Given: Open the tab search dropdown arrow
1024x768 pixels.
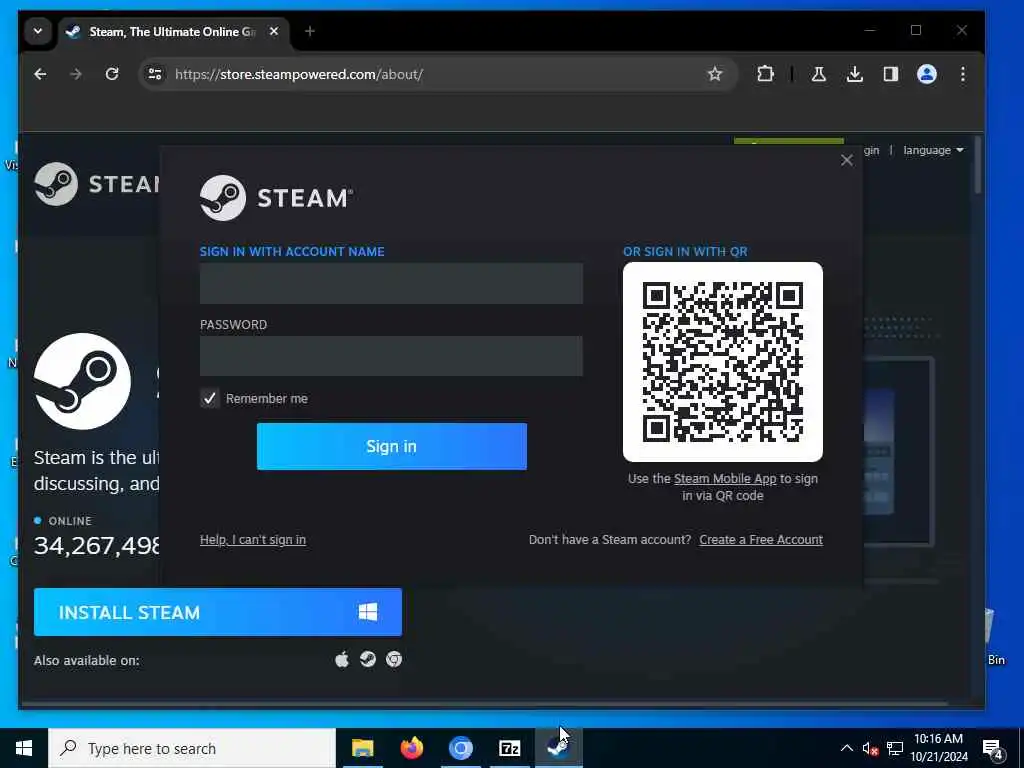Looking at the screenshot, I should pyautogui.click(x=38, y=31).
